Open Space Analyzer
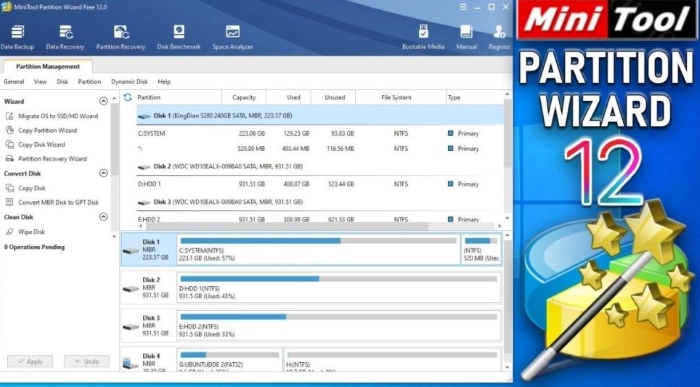Screen dimensions: 700x387 pyautogui.click(x=233, y=37)
